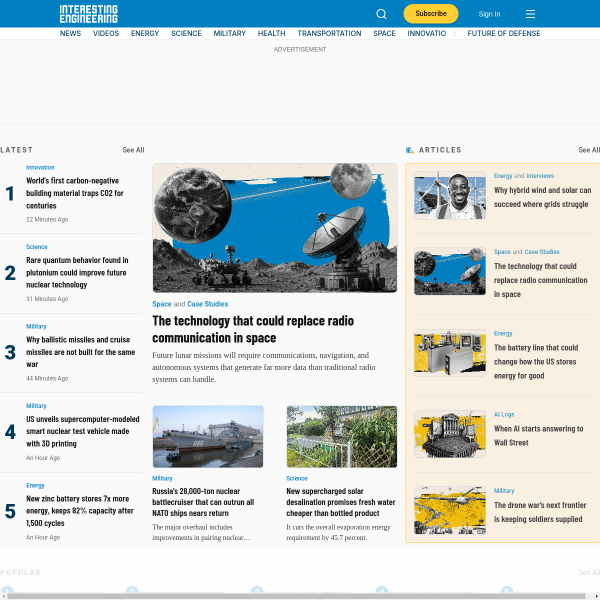Open the hamburger menu icon
Image resolution: width=600 pixels, height=600 pixels.
[x=530, y=14]
